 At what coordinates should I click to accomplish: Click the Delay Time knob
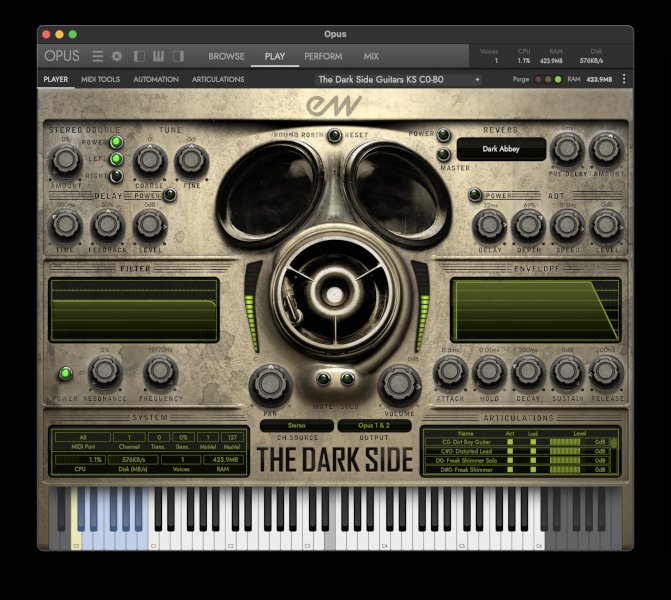click(65, 226)
